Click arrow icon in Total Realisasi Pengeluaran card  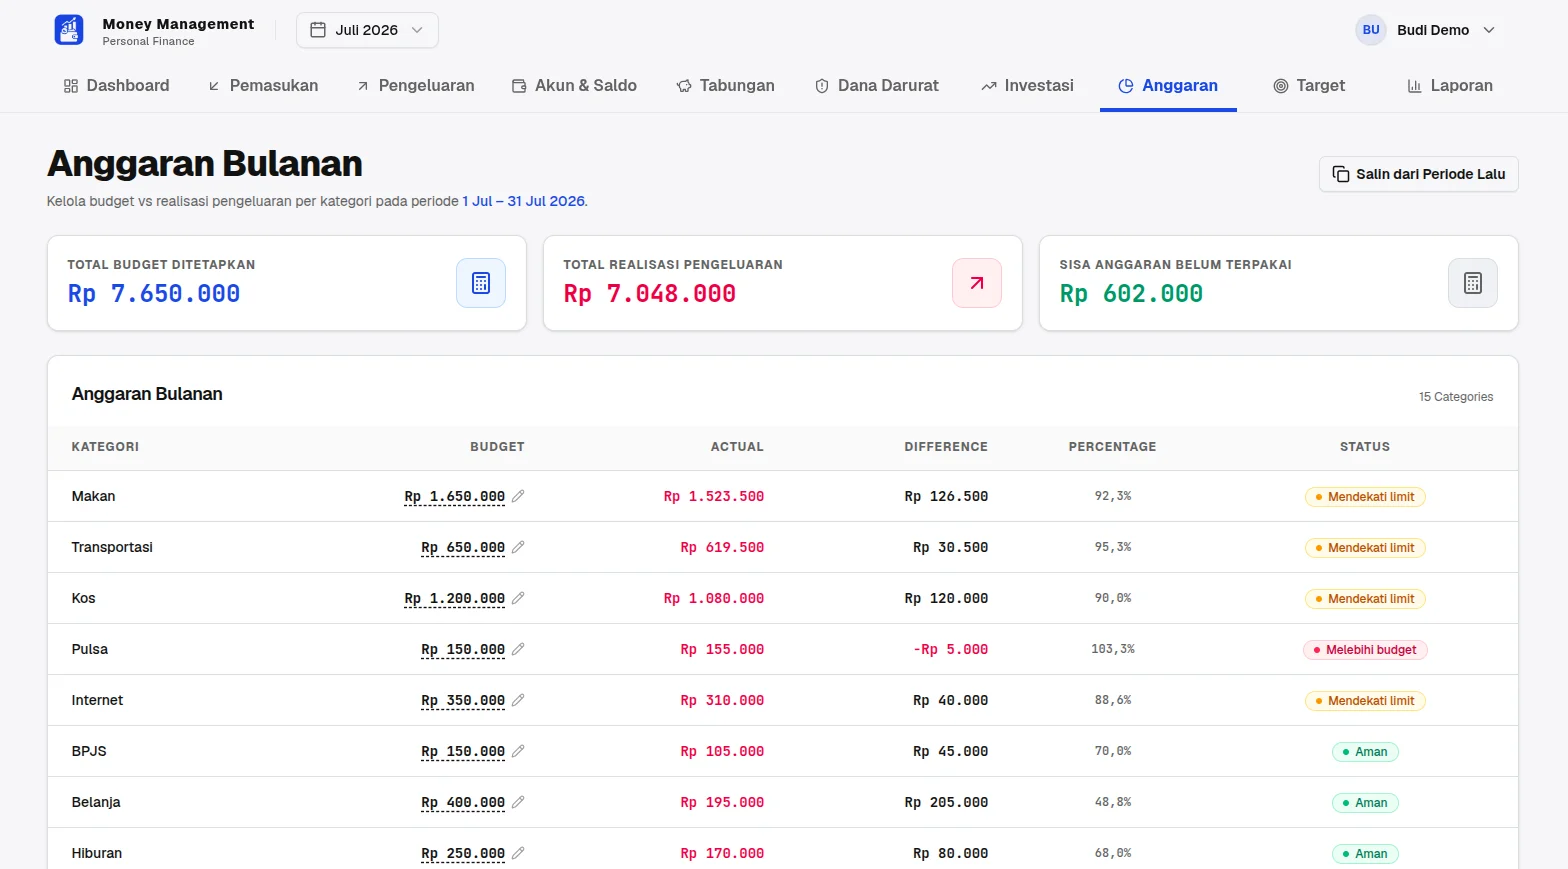pyautogui.click(x=977, y=283)
